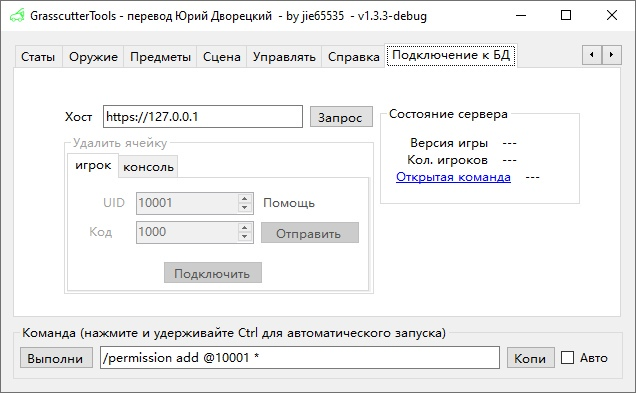Switch to the Оружие tab
636x393 pixels.
93,57
